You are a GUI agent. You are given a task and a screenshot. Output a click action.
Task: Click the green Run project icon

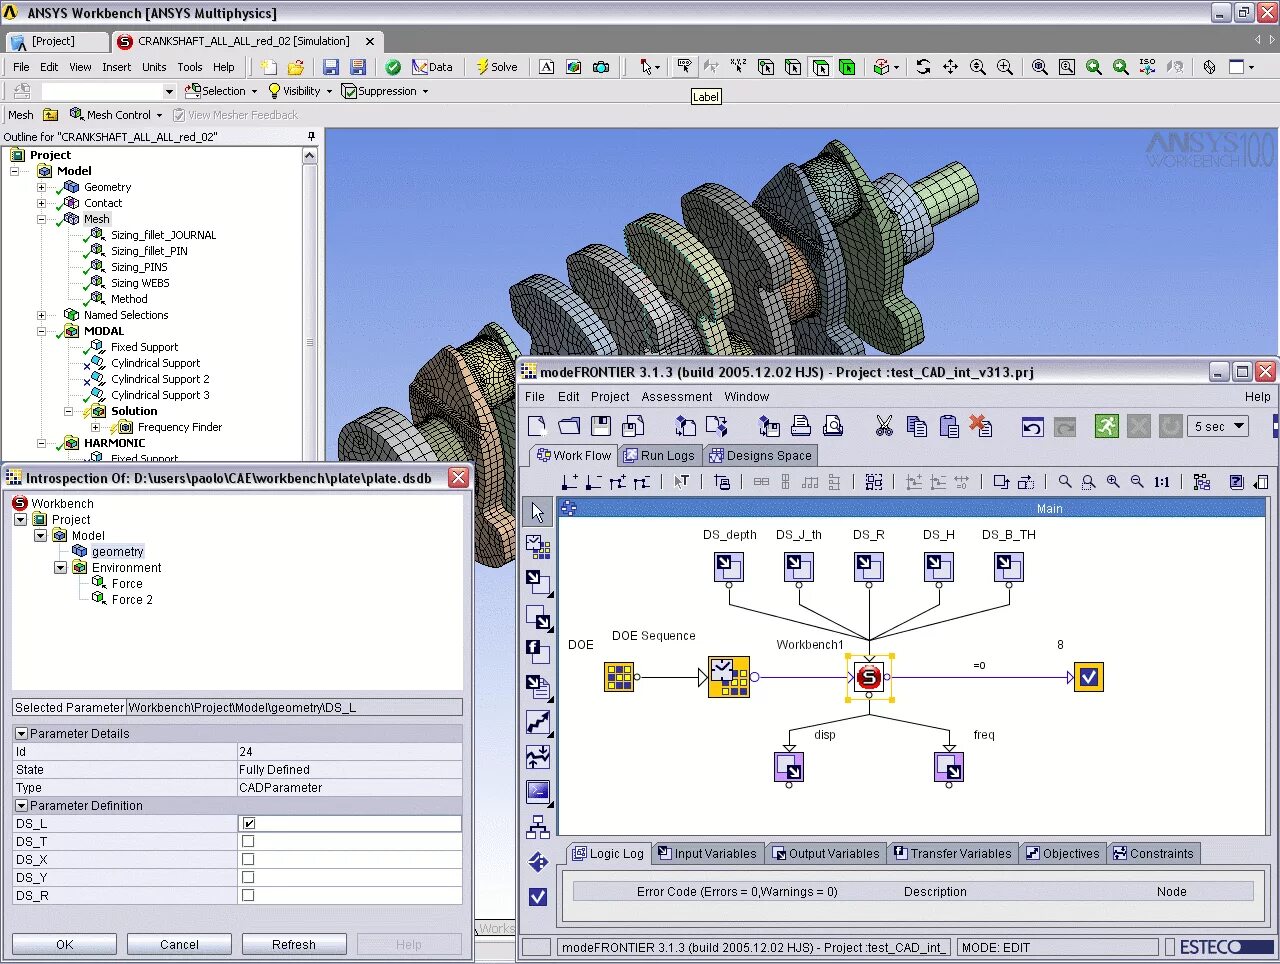coord(1106,426)
